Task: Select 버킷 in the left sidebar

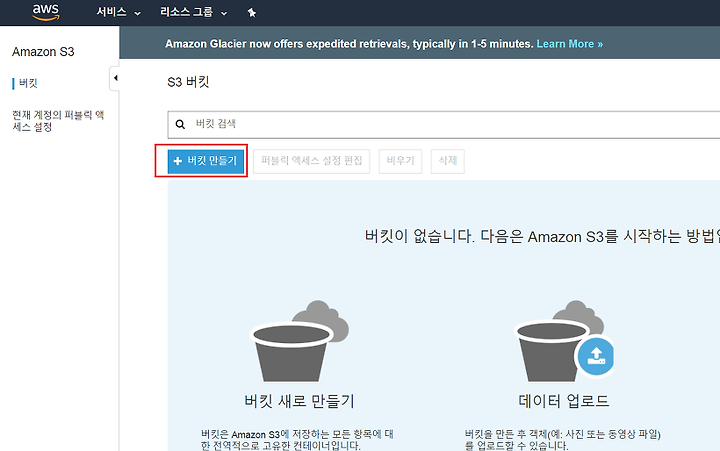Action: click(28, 83)
